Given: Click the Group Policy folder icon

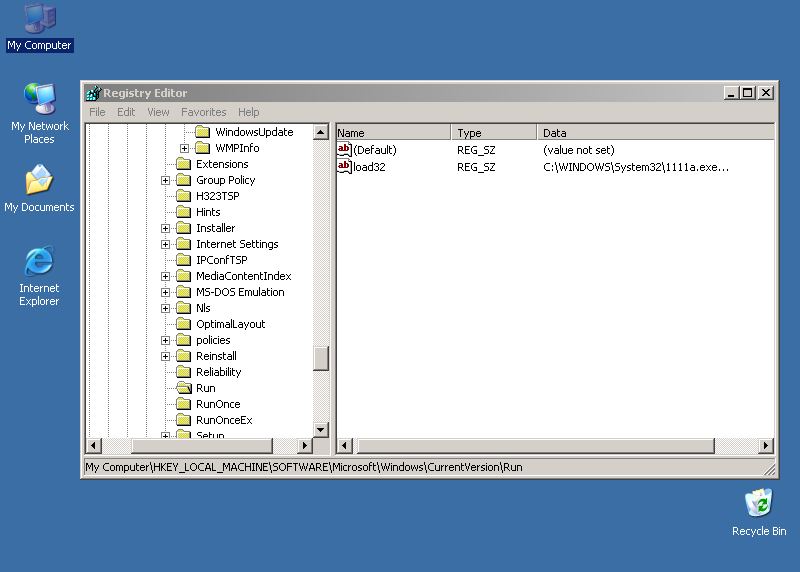Looking at the screenshot, I should point(184,180).
